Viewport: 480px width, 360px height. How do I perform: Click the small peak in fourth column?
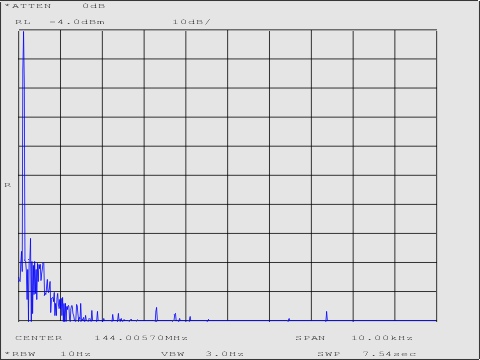coord(156,314)
